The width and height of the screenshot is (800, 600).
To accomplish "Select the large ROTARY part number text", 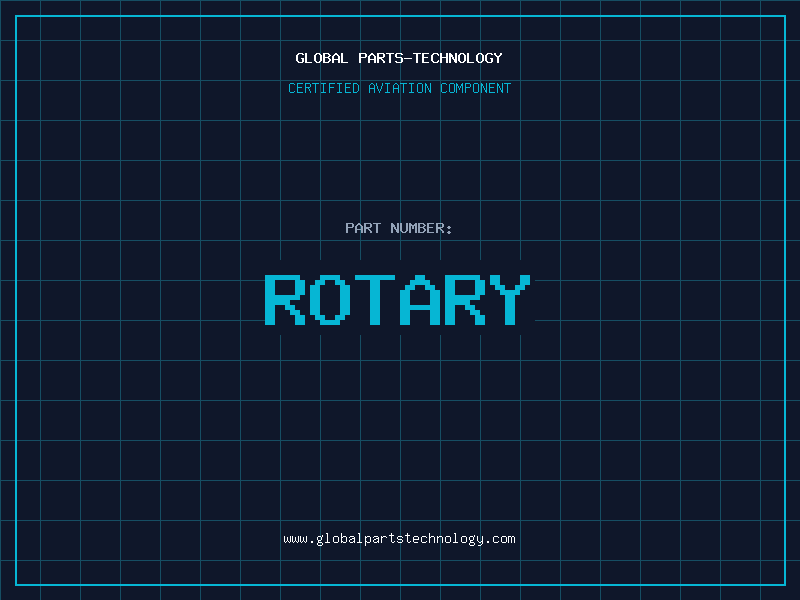I will tap(398, 300).
